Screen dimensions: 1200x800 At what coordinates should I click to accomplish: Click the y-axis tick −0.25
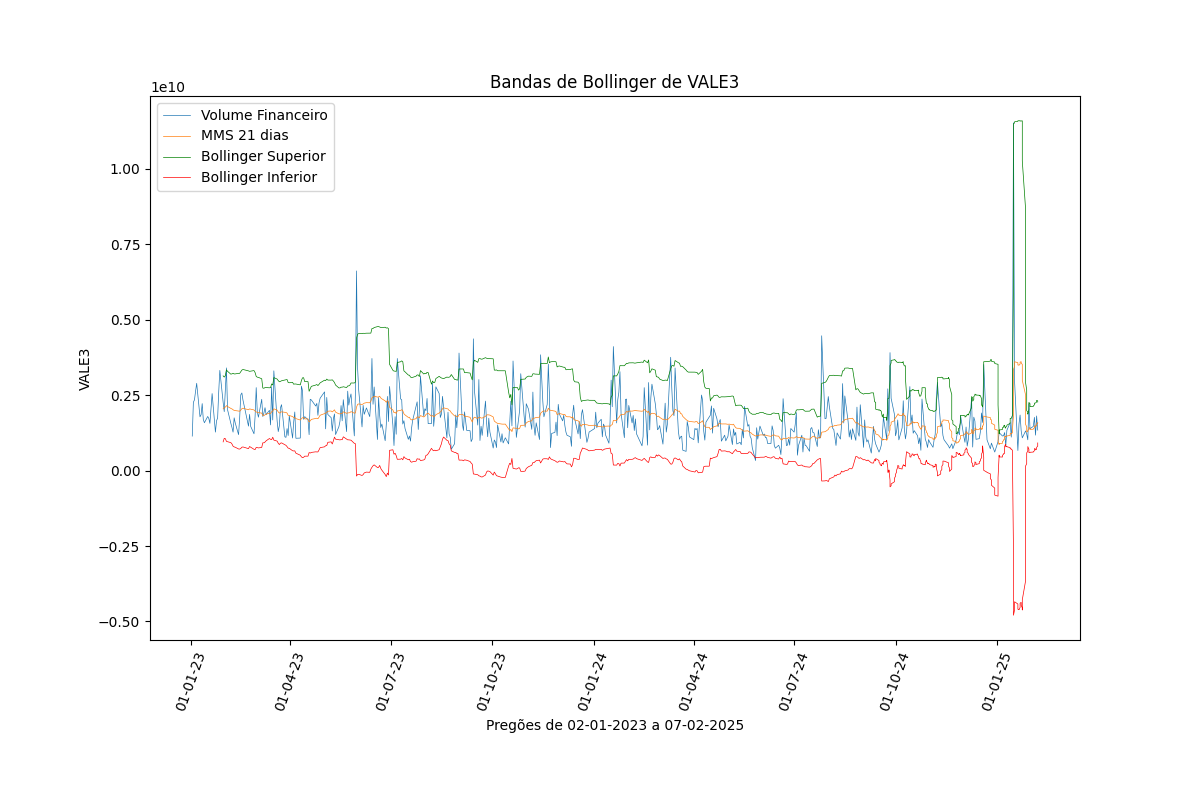pos(120,547)
